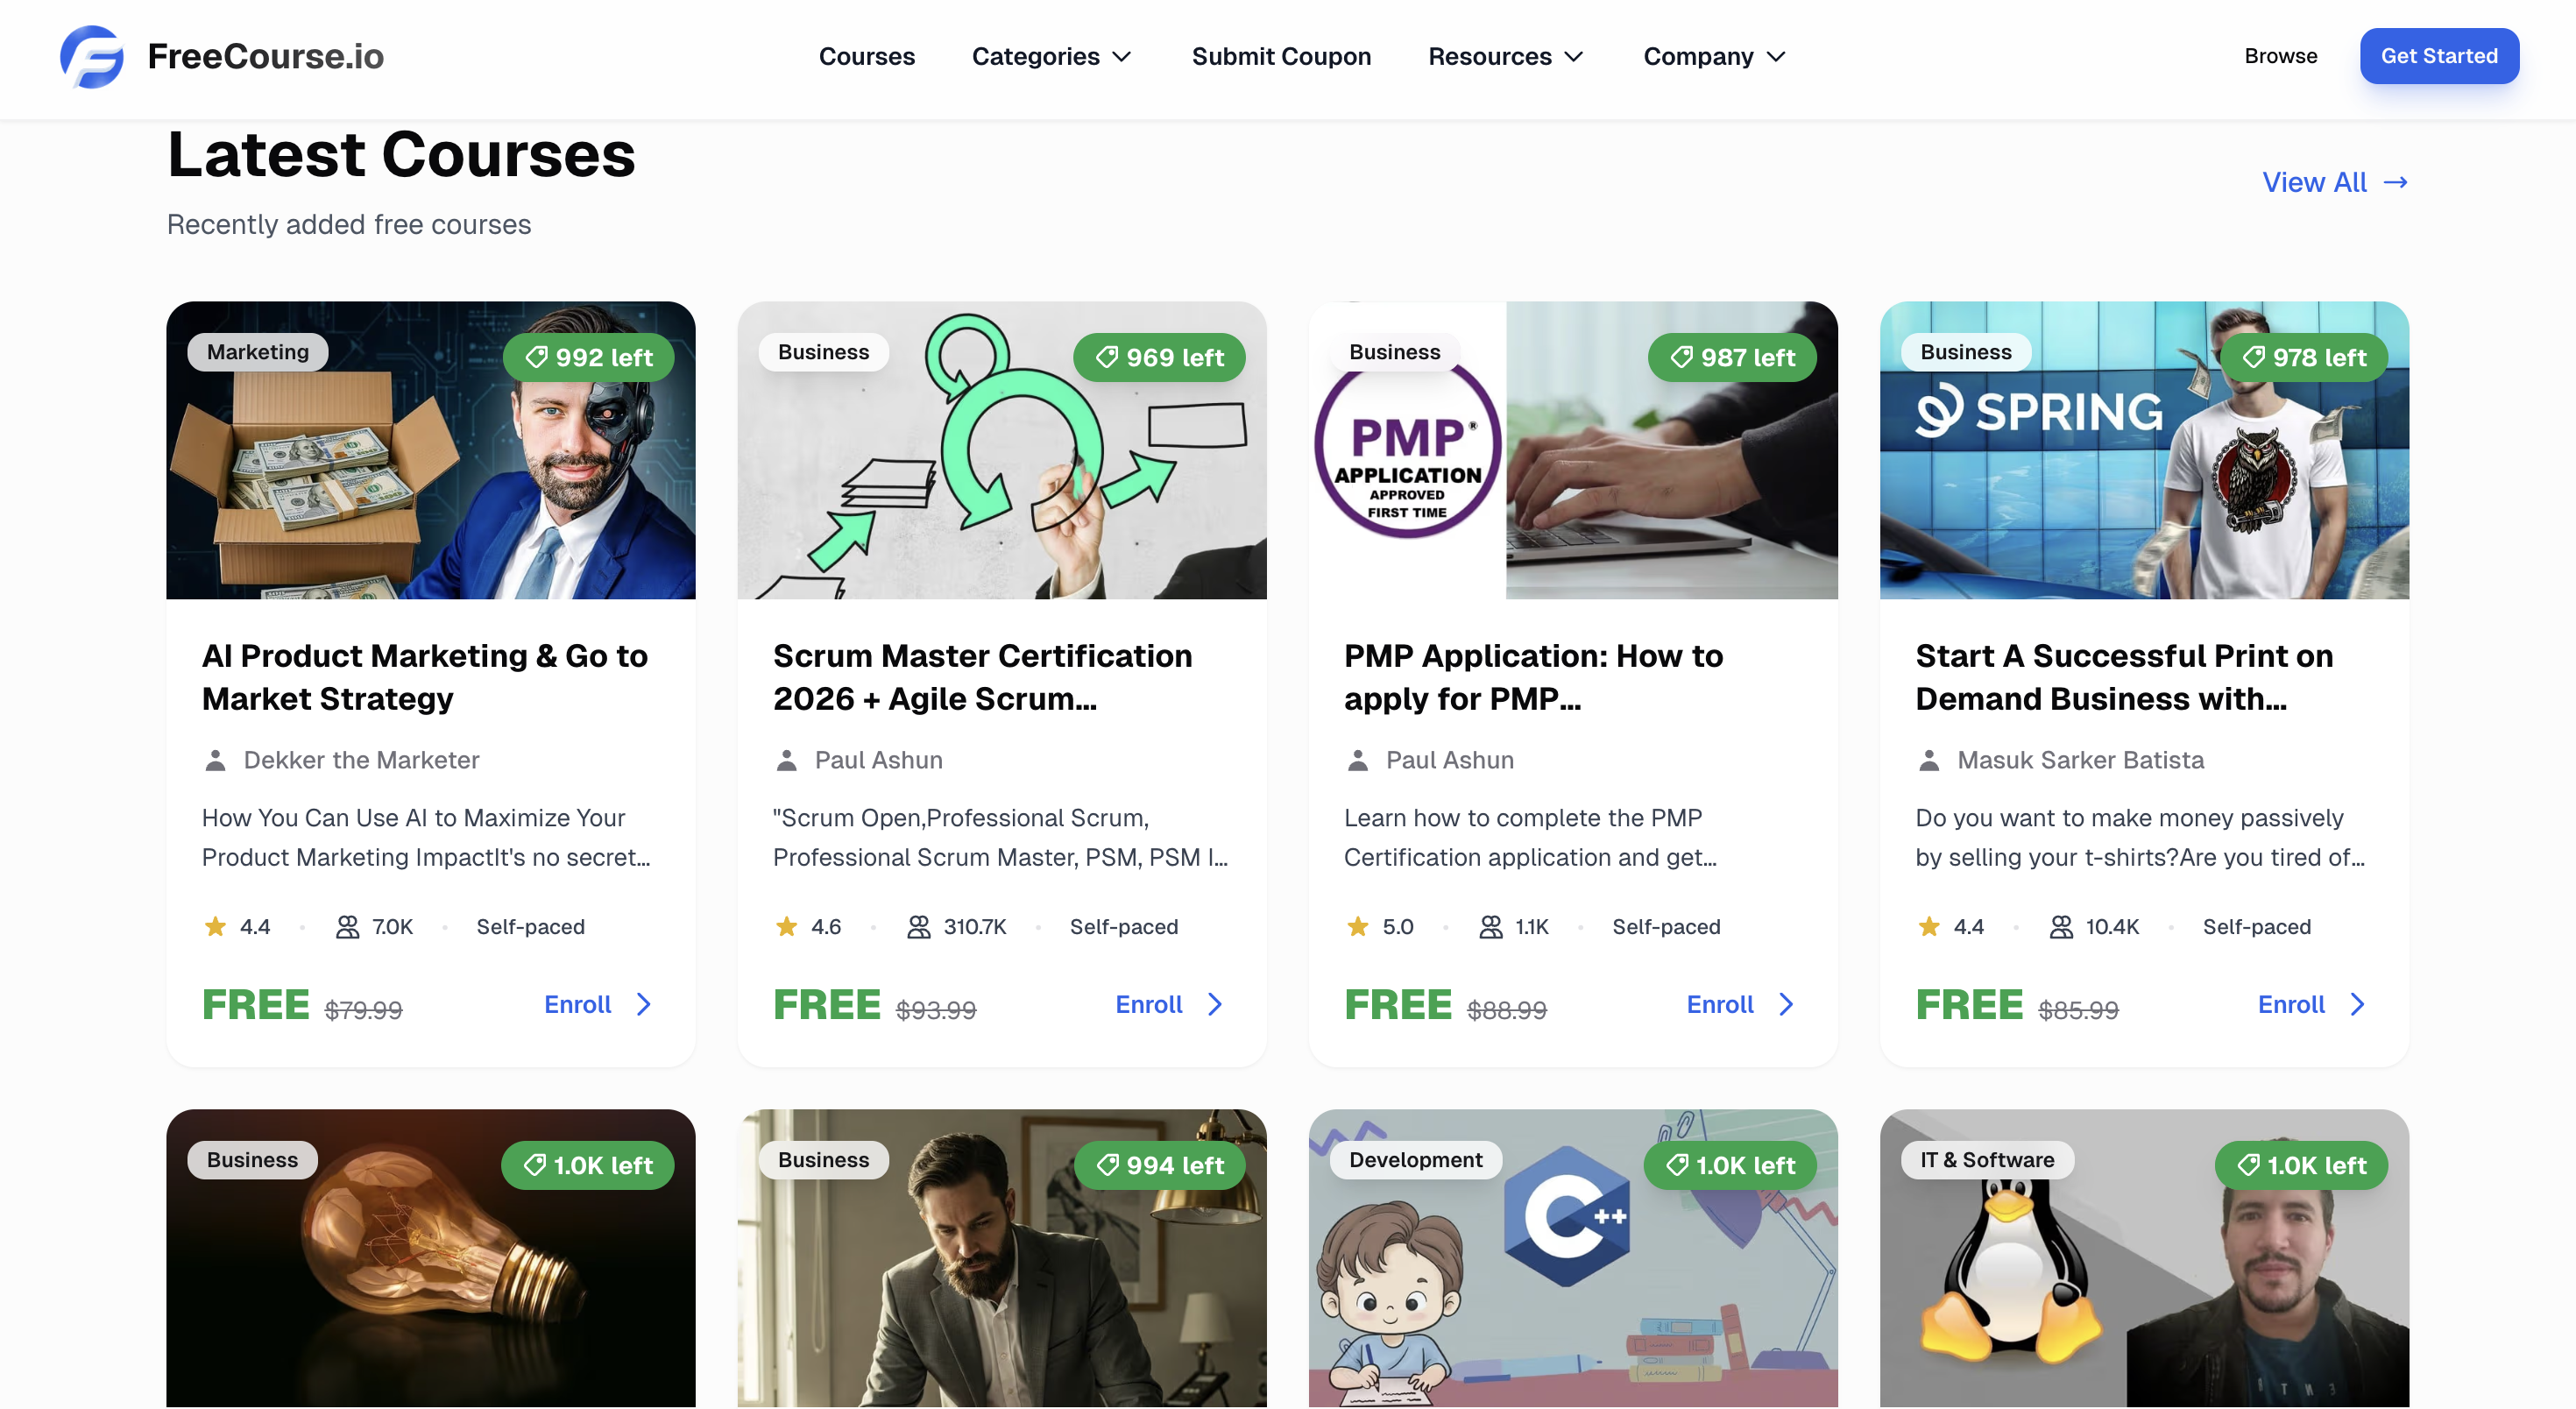This screenshot has width=2576, height=1409.
Task: Click the FreeCourse.io logo icon
Action: (x=91, y=57)
